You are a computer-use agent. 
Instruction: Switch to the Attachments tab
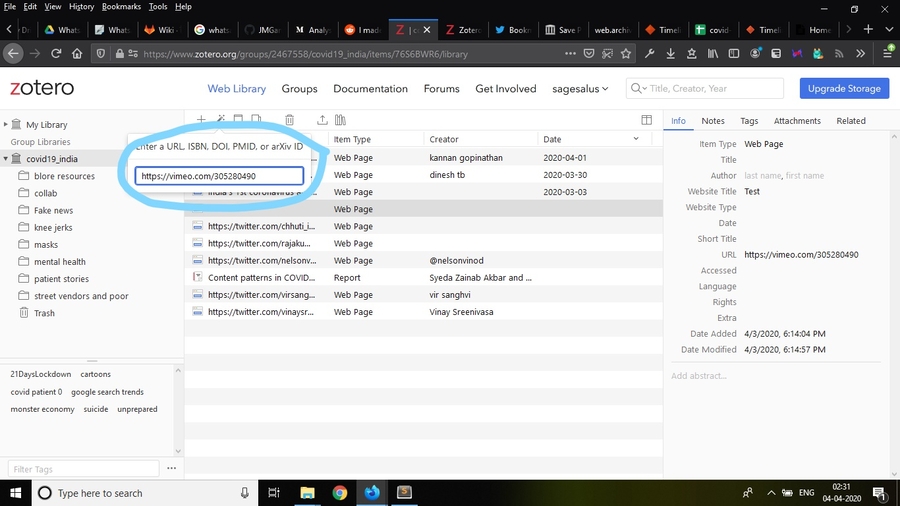pos(797,121)
